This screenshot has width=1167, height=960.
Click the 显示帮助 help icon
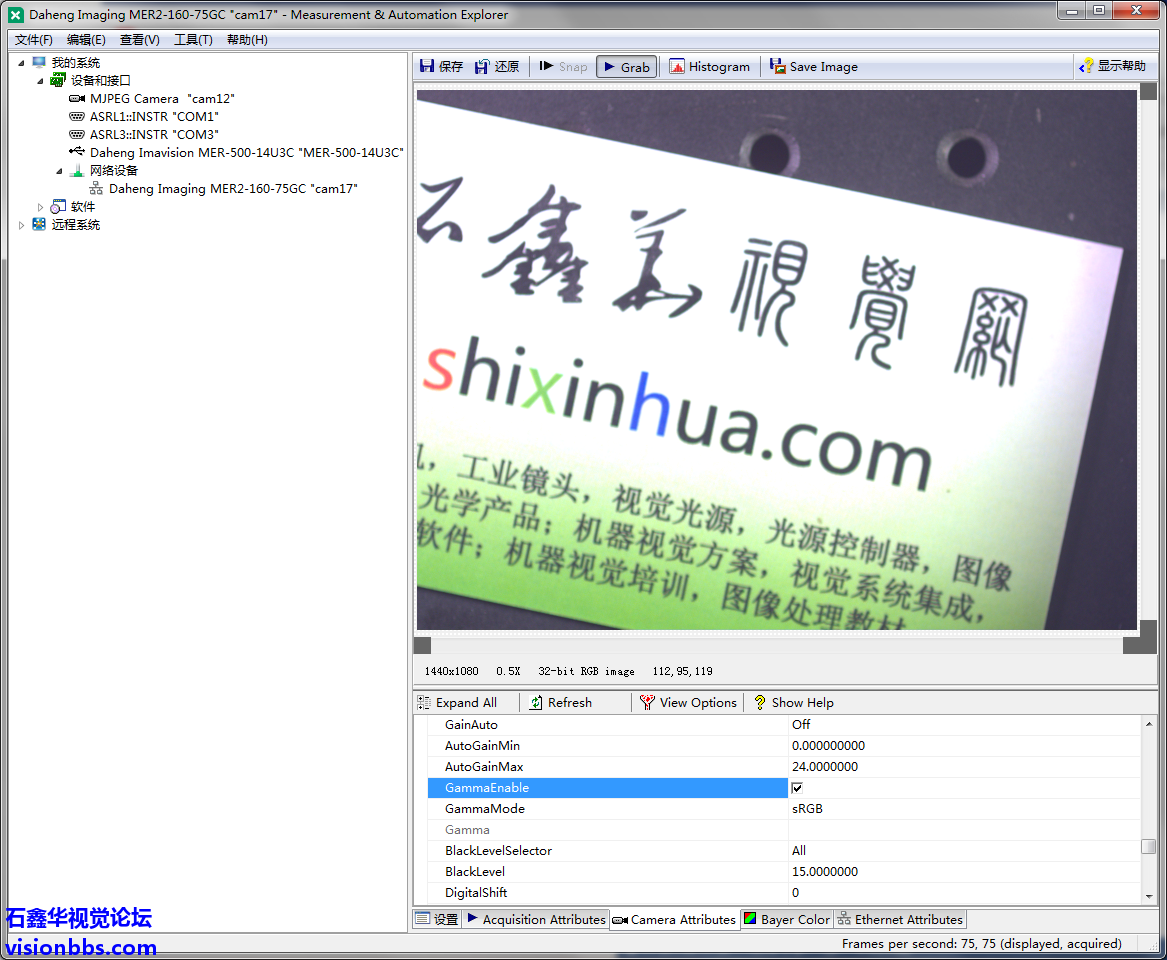(1087, 66)
